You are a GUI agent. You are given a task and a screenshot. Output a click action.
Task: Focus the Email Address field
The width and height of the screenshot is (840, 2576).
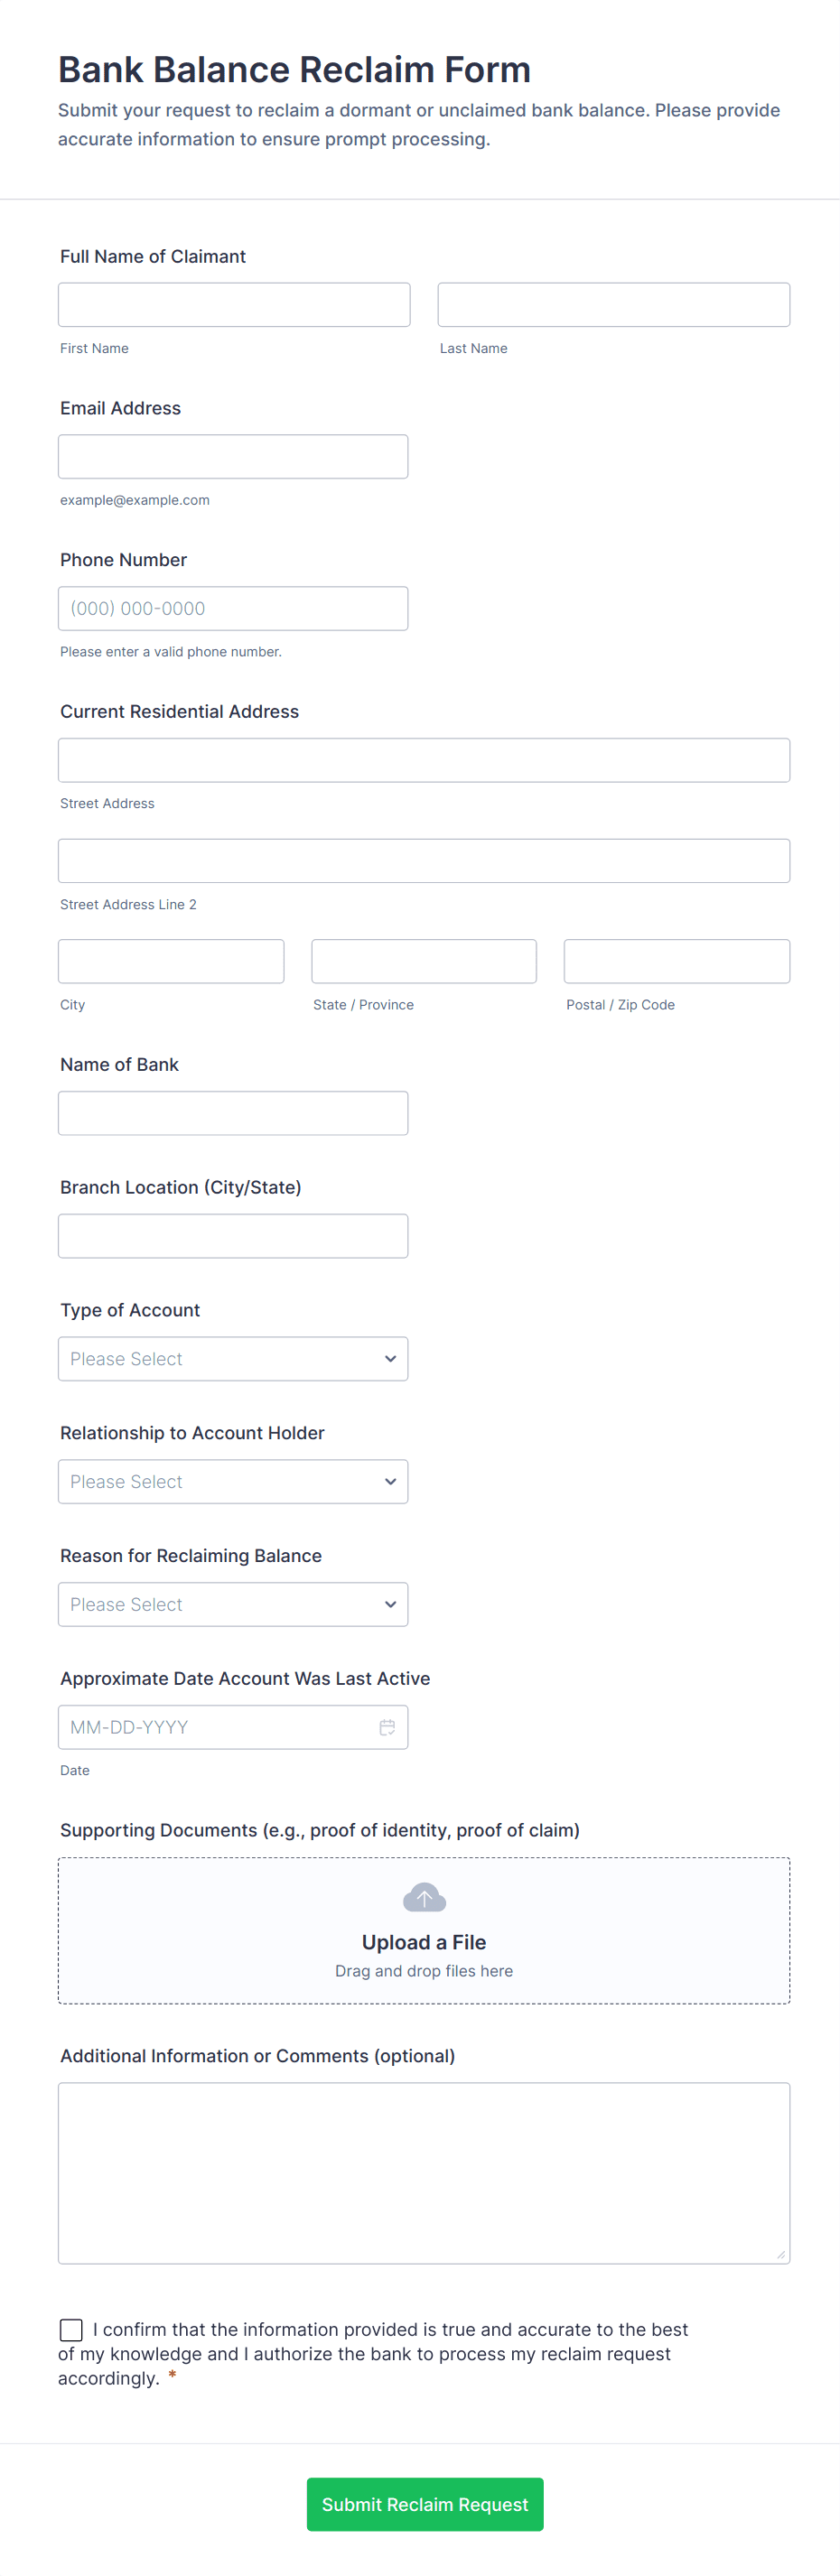(233, 456)
